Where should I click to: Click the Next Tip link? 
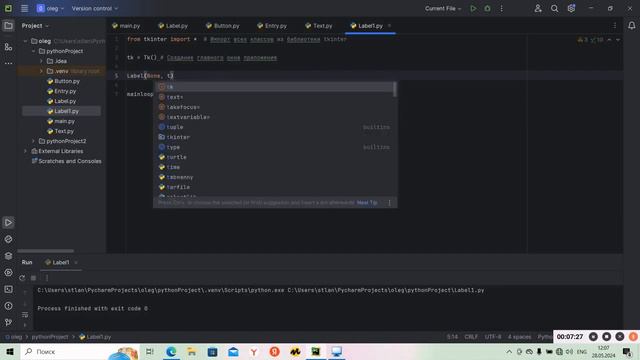click(x=367, y=202)
